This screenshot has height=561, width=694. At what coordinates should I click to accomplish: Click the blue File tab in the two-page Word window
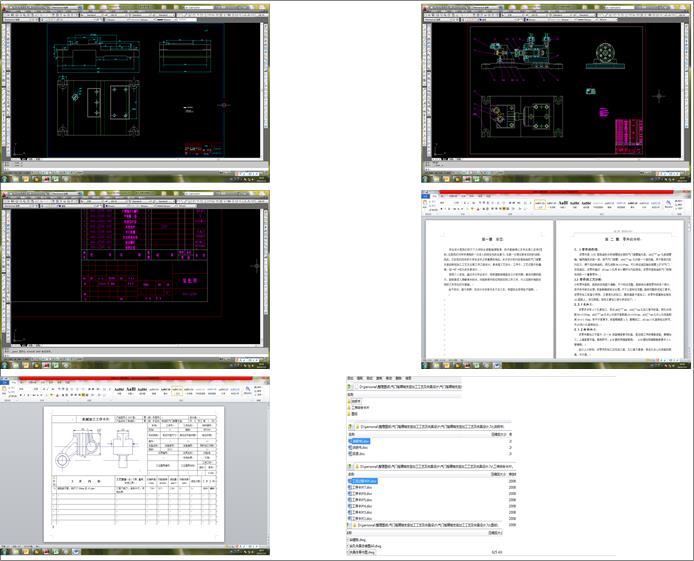pos(425,196)
